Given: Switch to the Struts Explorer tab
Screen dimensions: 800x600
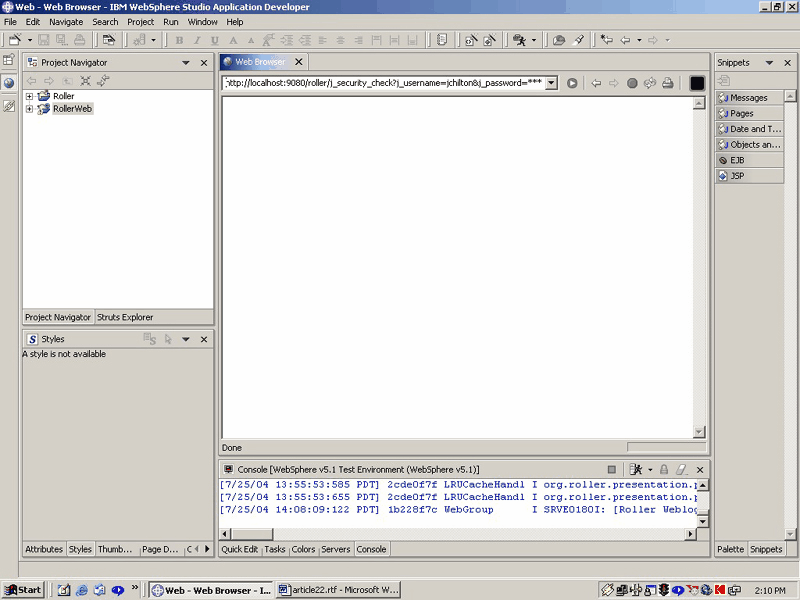Looking at the screenshot, I should [125, 317].
